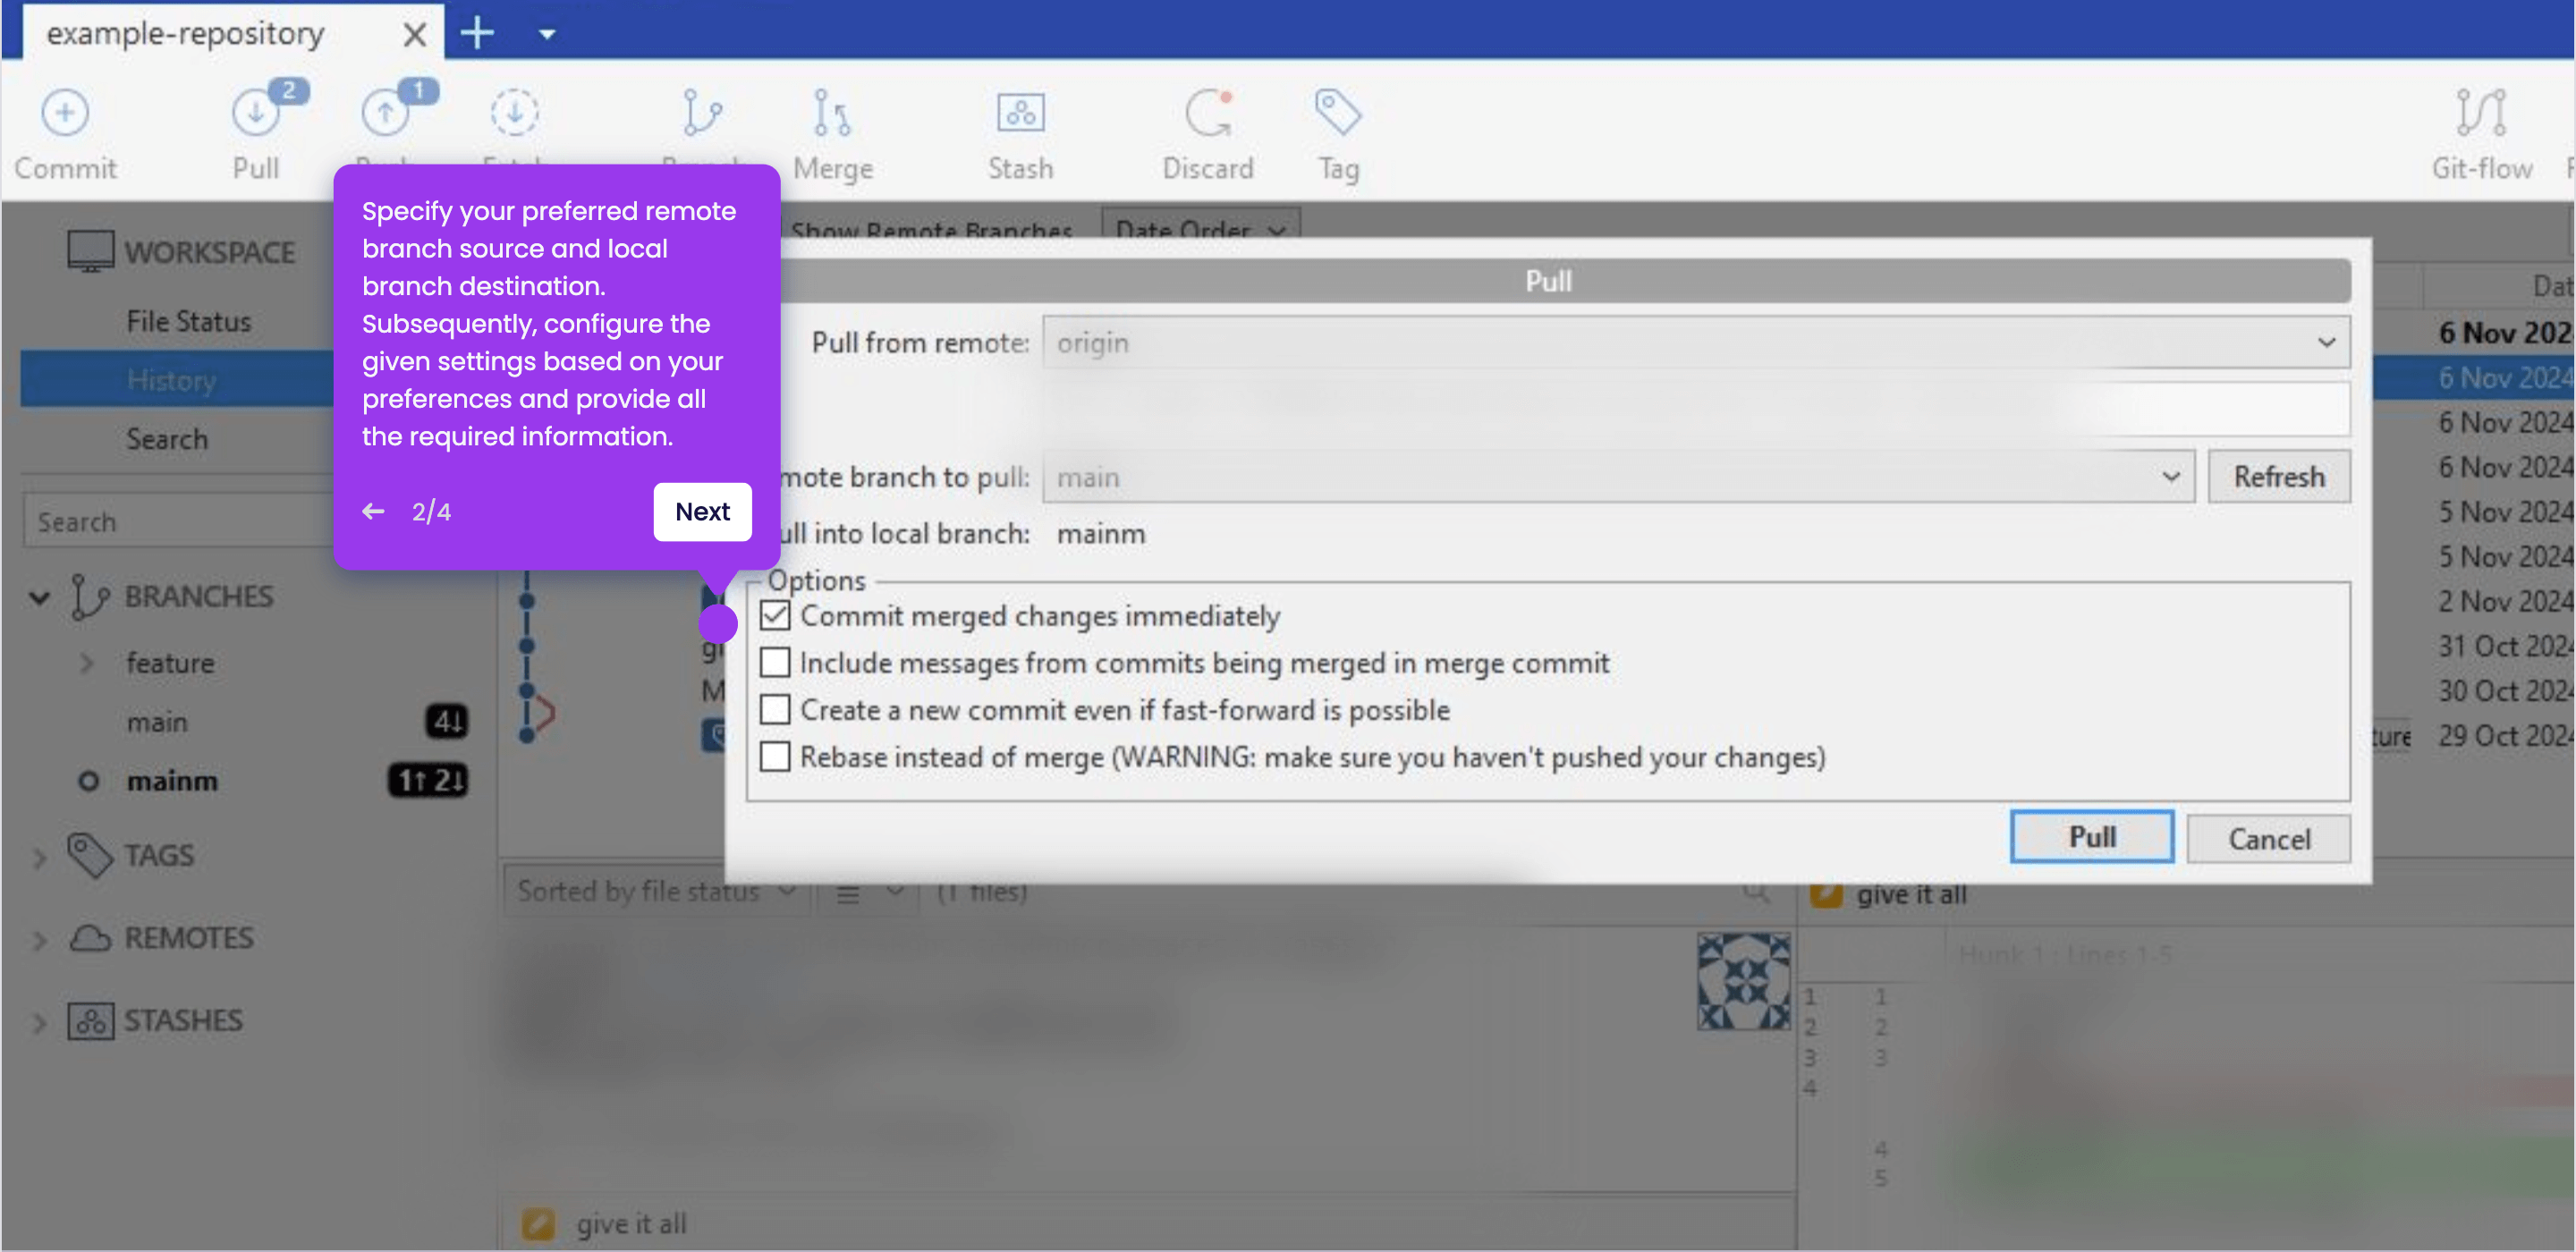
Task: Uncheck Commit merged changes immediately
Action: [x=775, y=615]
